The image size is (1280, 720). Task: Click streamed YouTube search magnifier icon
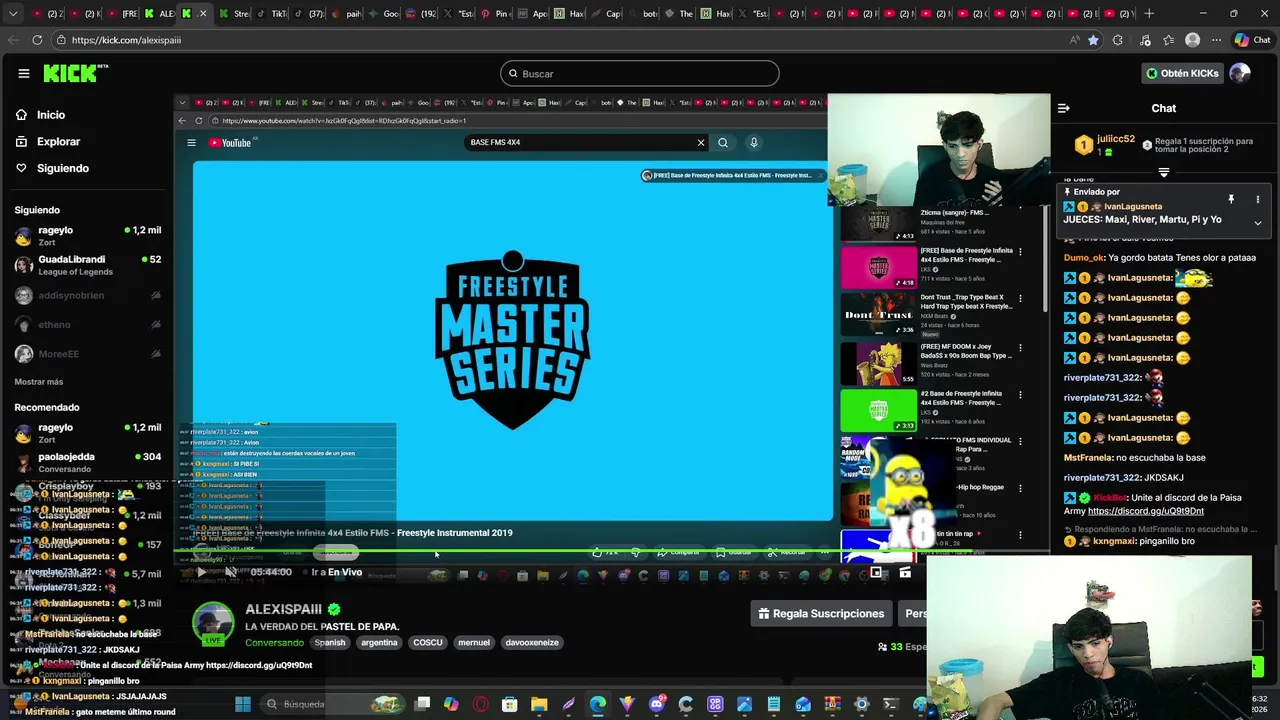click(723, 142)
